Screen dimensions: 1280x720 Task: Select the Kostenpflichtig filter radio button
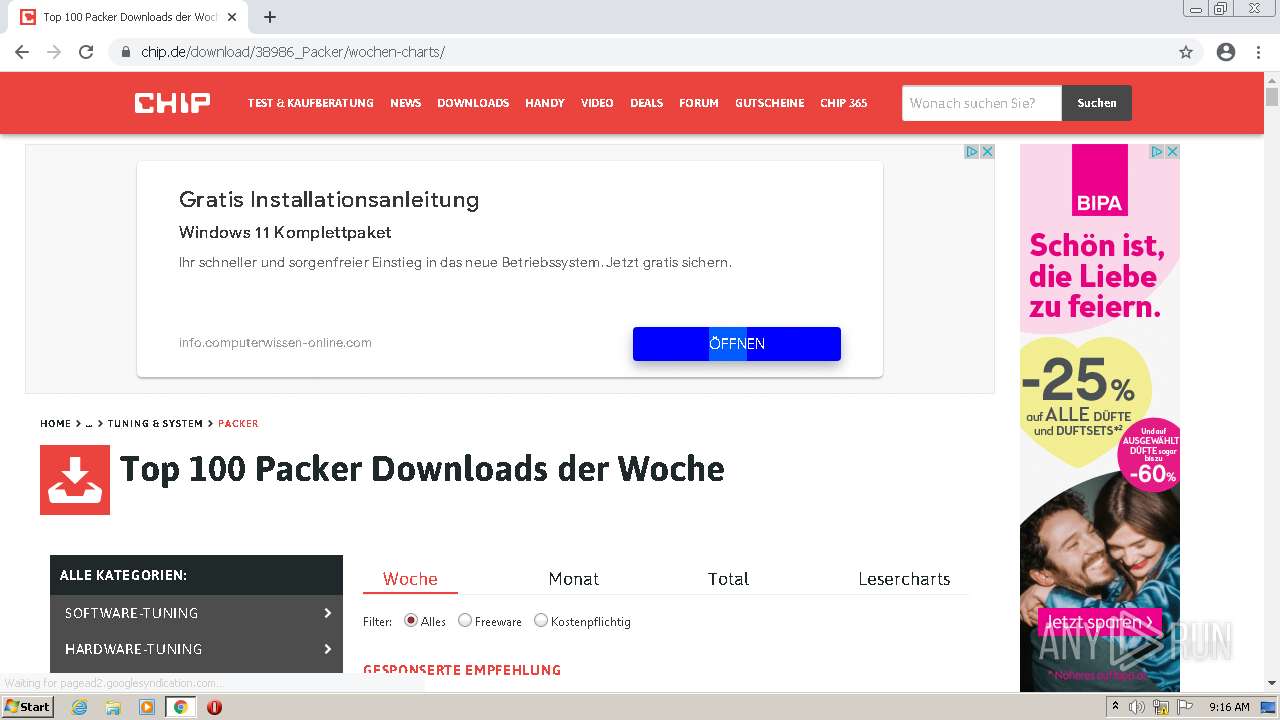coord(541,620)
